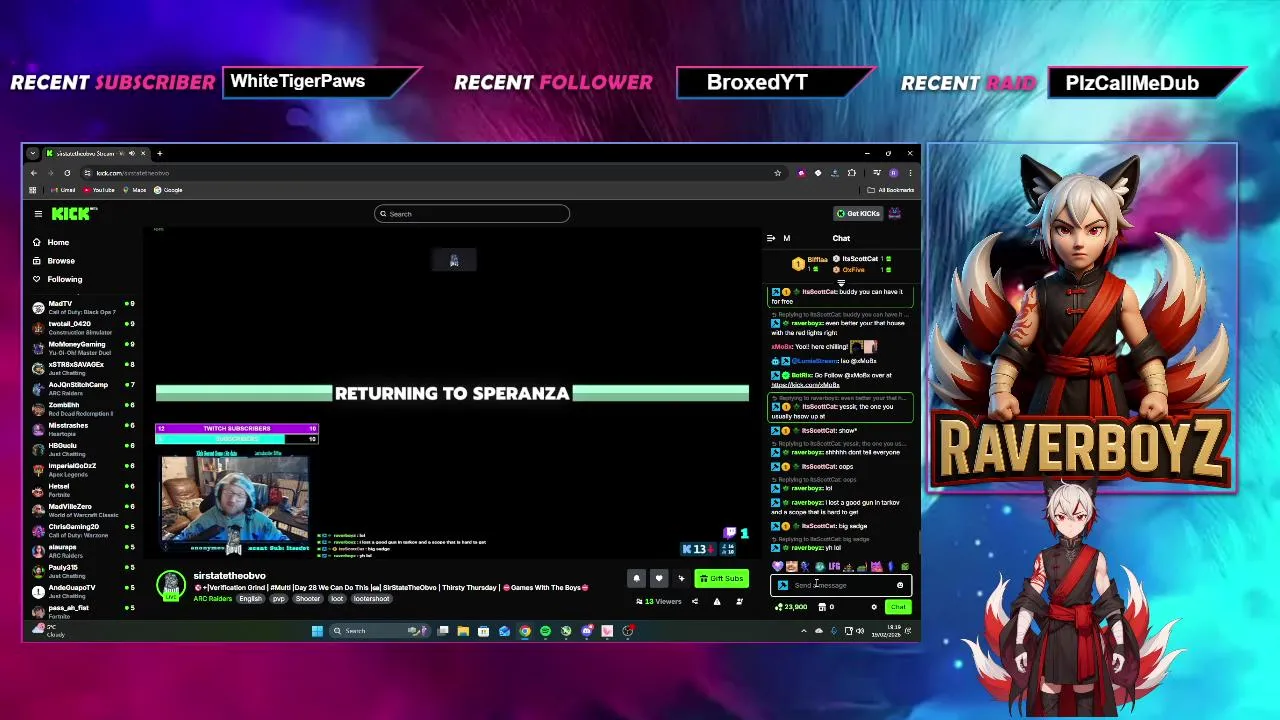Click the pvp stream tag
1280x720 pixels.
[x=279, y=599]
